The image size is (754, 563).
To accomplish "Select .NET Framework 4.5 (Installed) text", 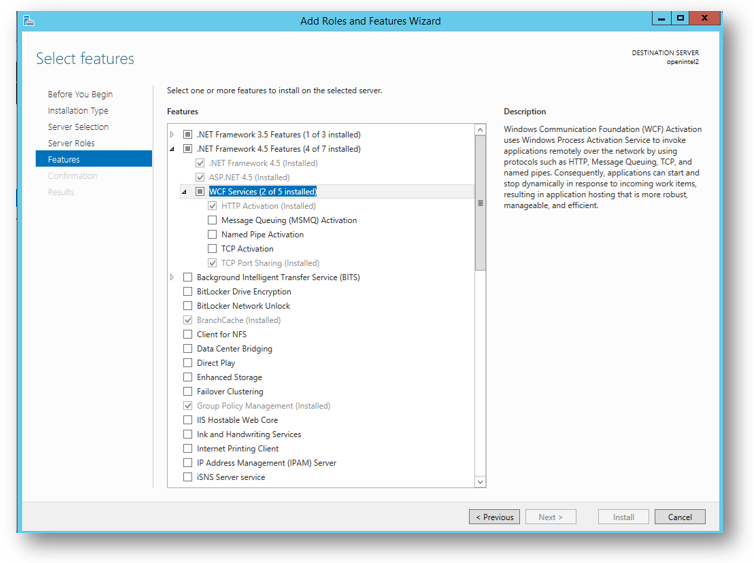I will pos(263,163).
